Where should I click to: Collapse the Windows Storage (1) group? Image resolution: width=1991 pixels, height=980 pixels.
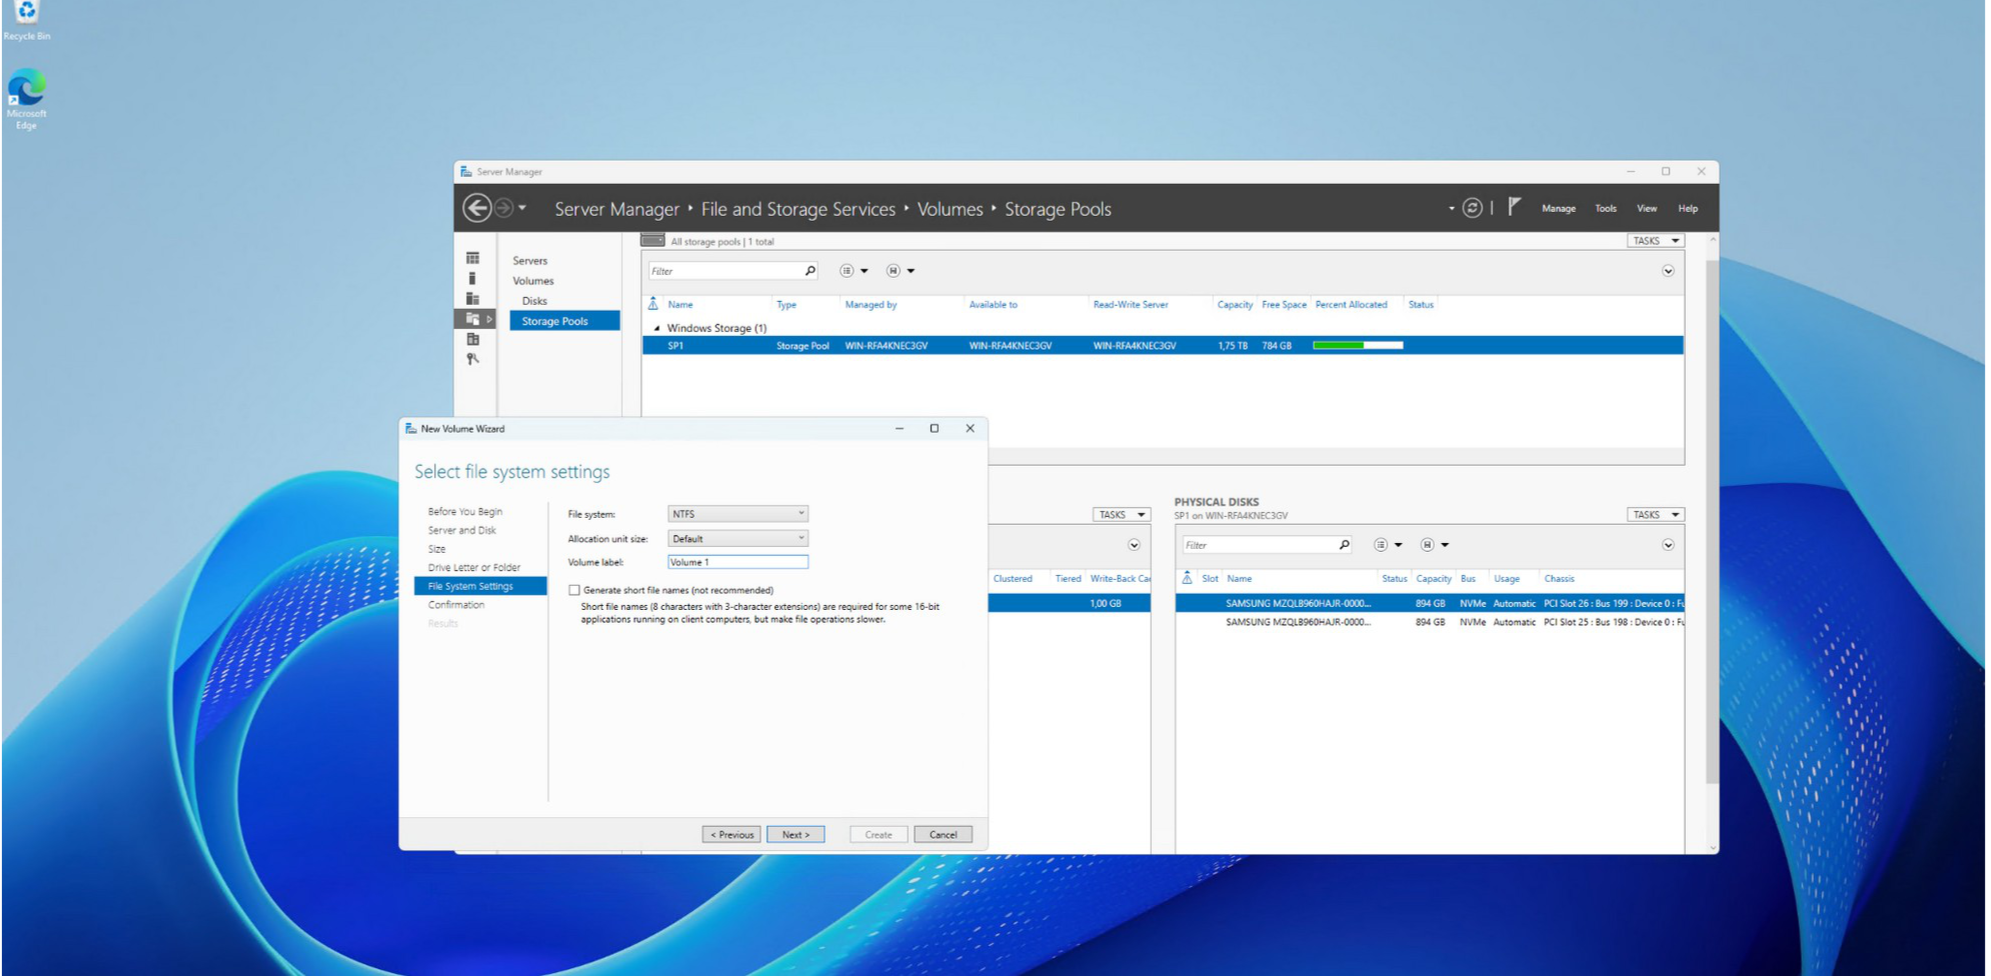coord(657,328)
